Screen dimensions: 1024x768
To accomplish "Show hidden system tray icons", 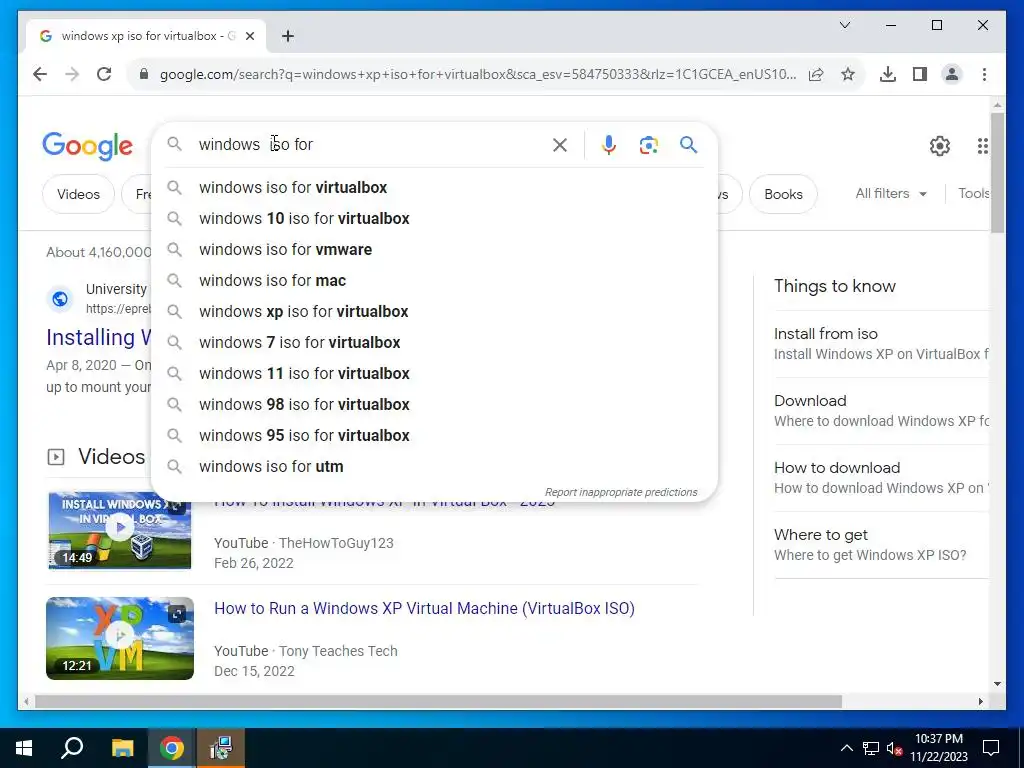I will (x=846, y=748).
